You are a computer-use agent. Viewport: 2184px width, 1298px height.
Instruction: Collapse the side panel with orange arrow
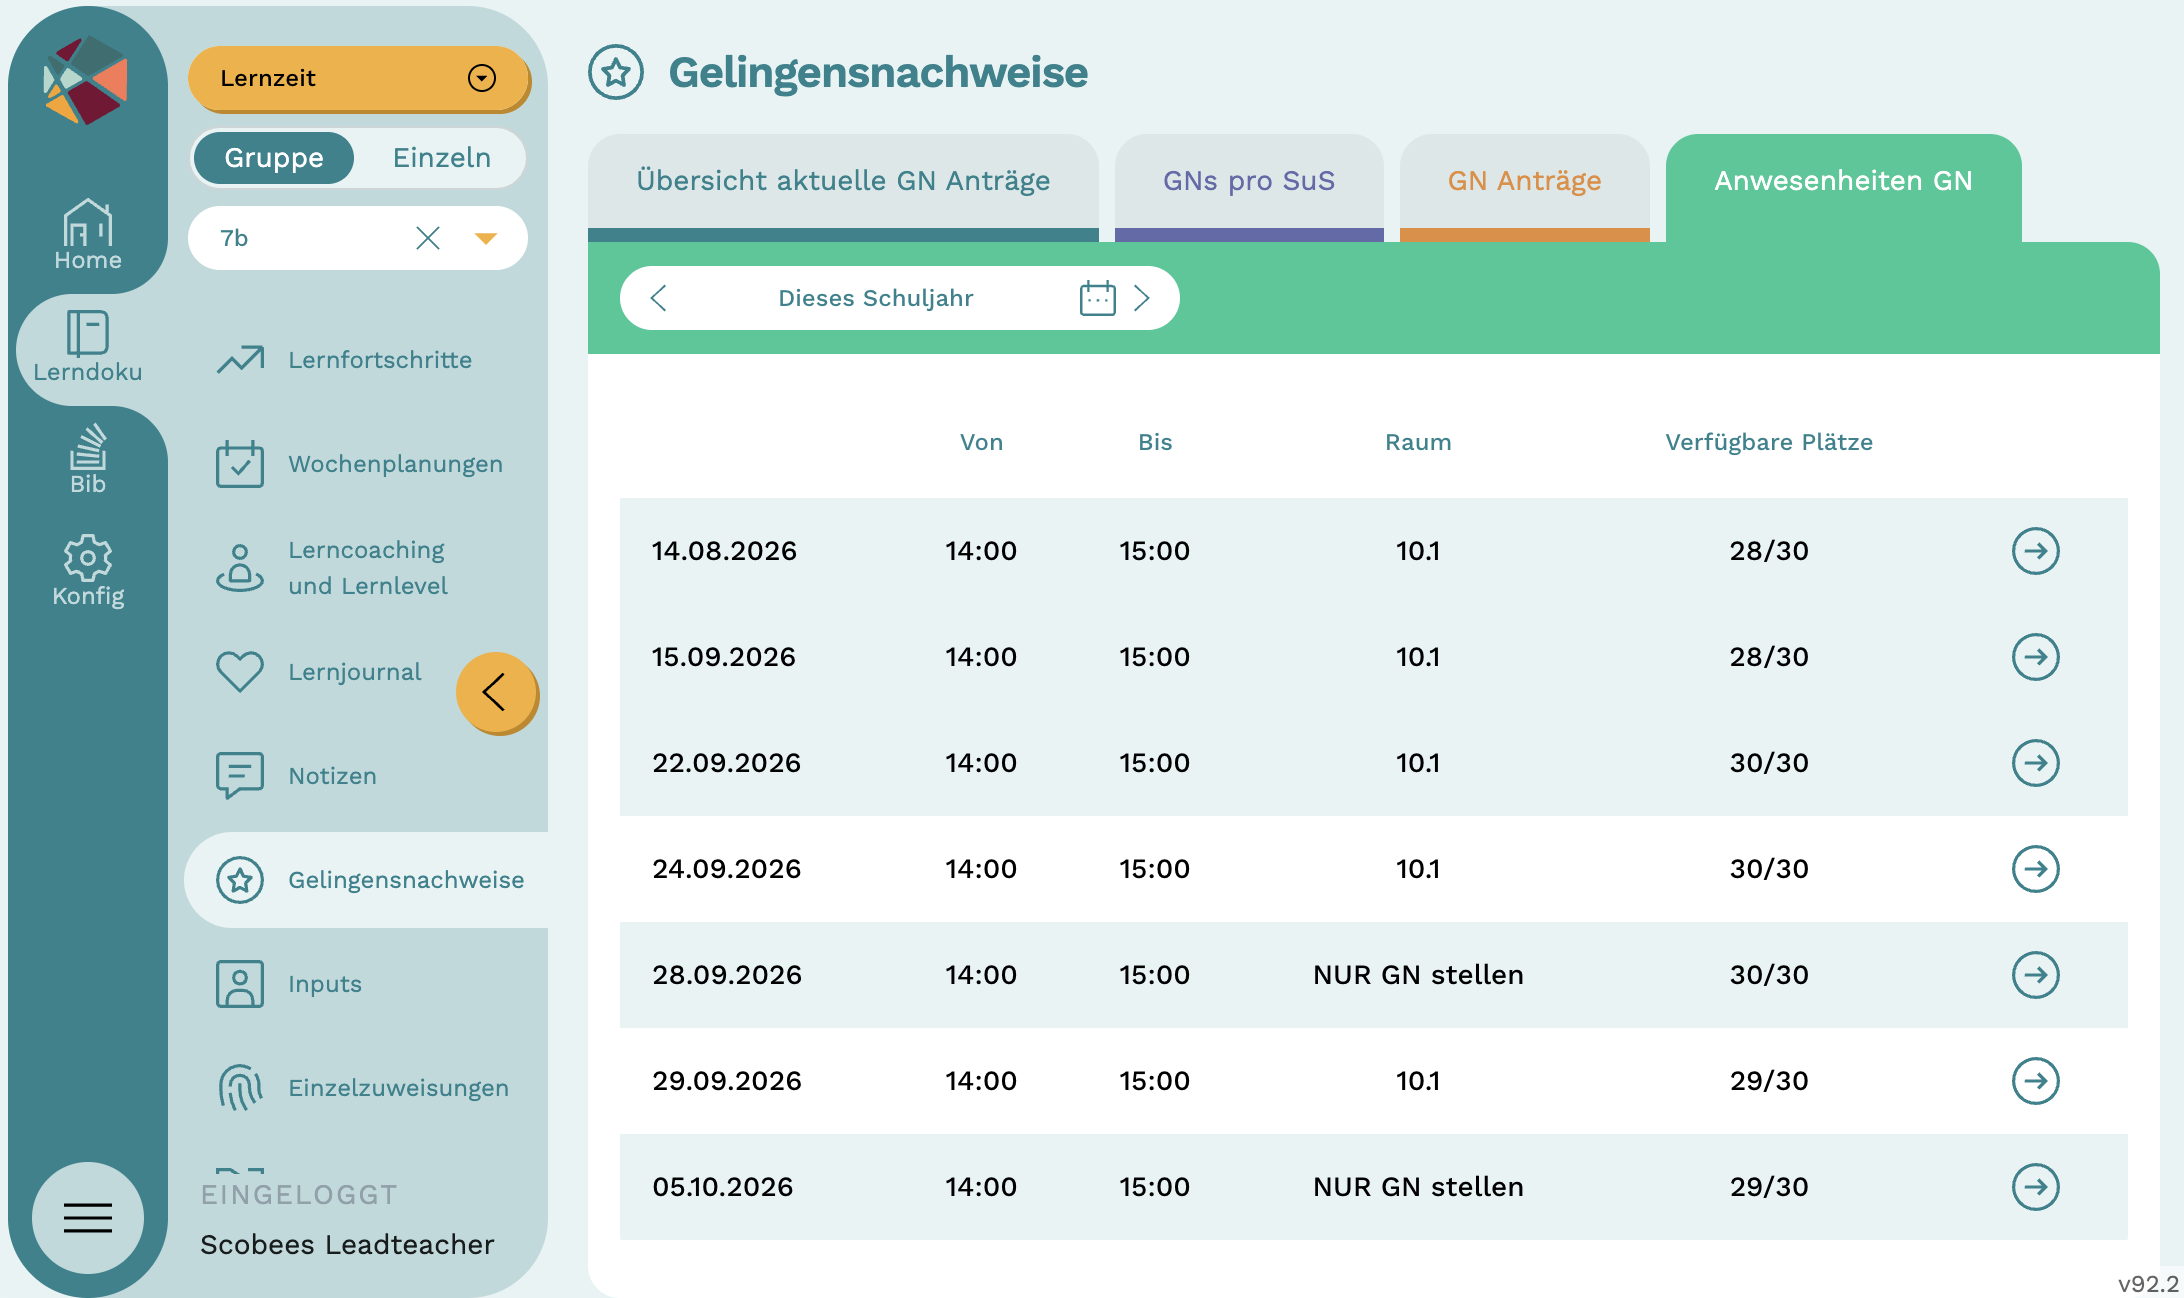click(x=497, y=693)
